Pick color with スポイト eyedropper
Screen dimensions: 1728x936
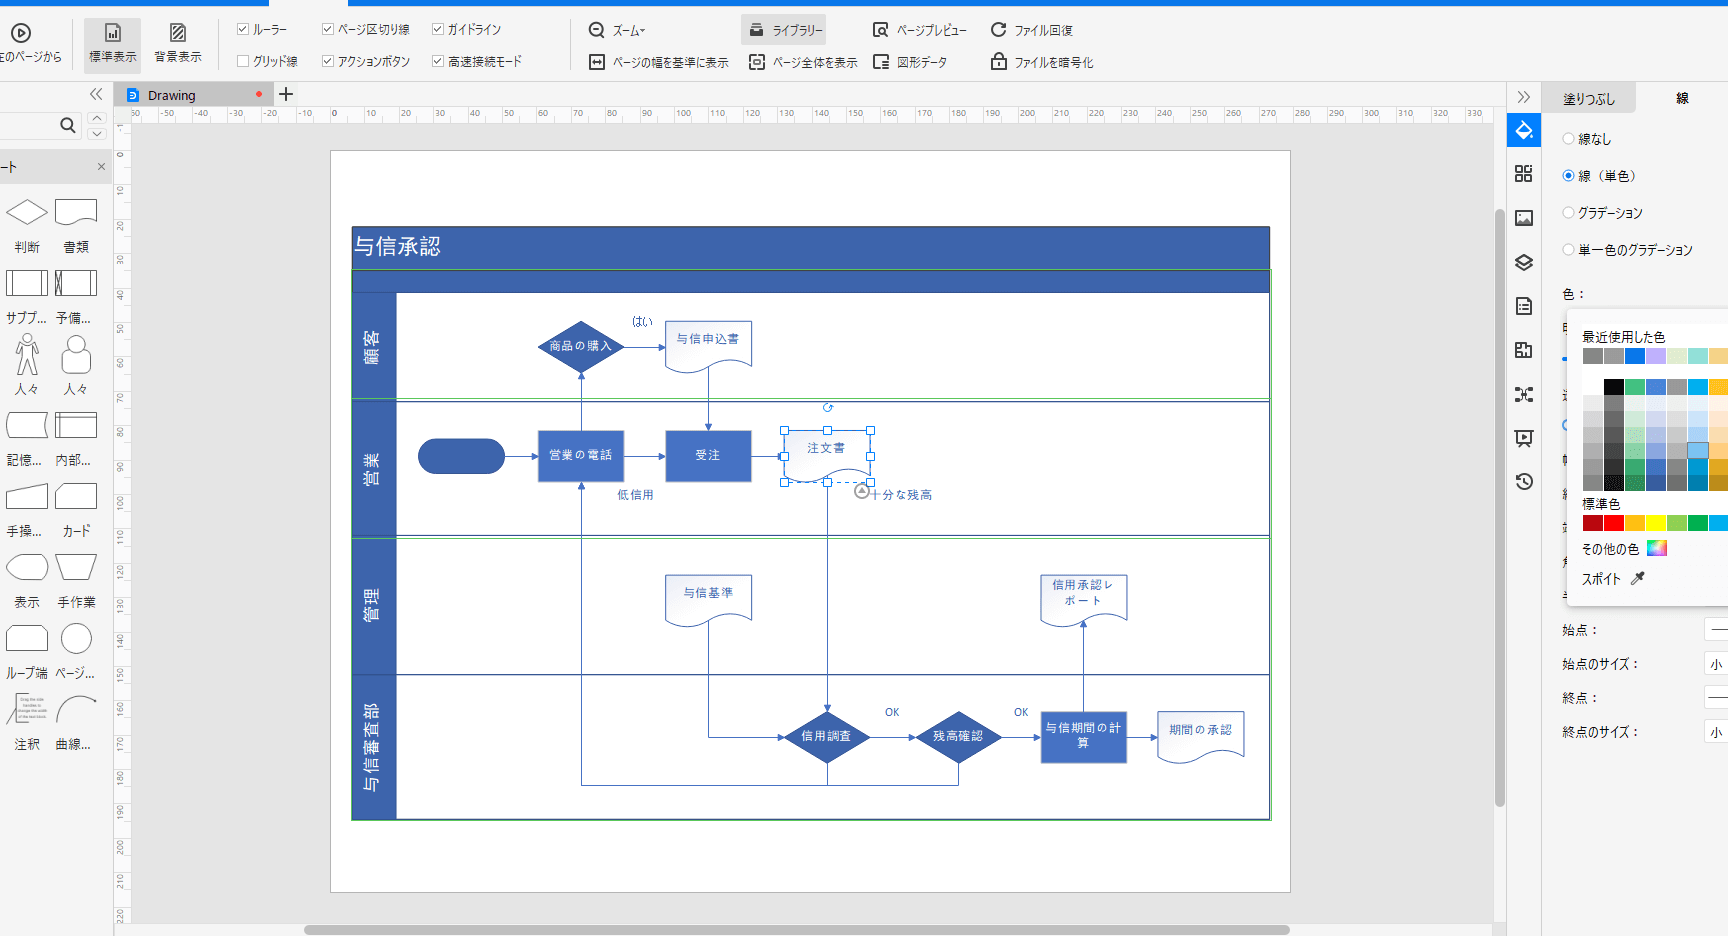tap(1637, 578)
